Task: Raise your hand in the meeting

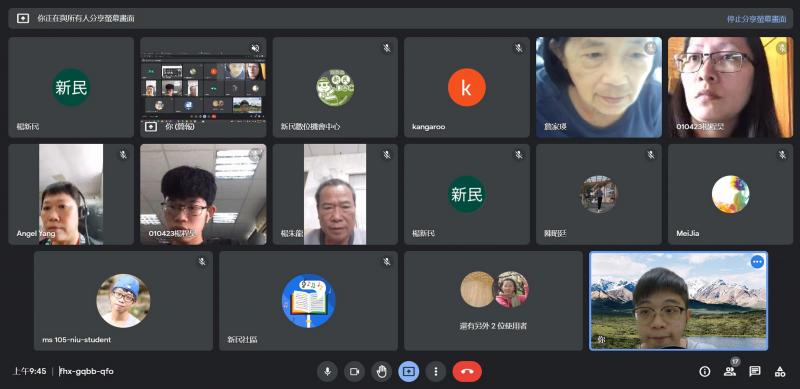Action: pos(382,372)
